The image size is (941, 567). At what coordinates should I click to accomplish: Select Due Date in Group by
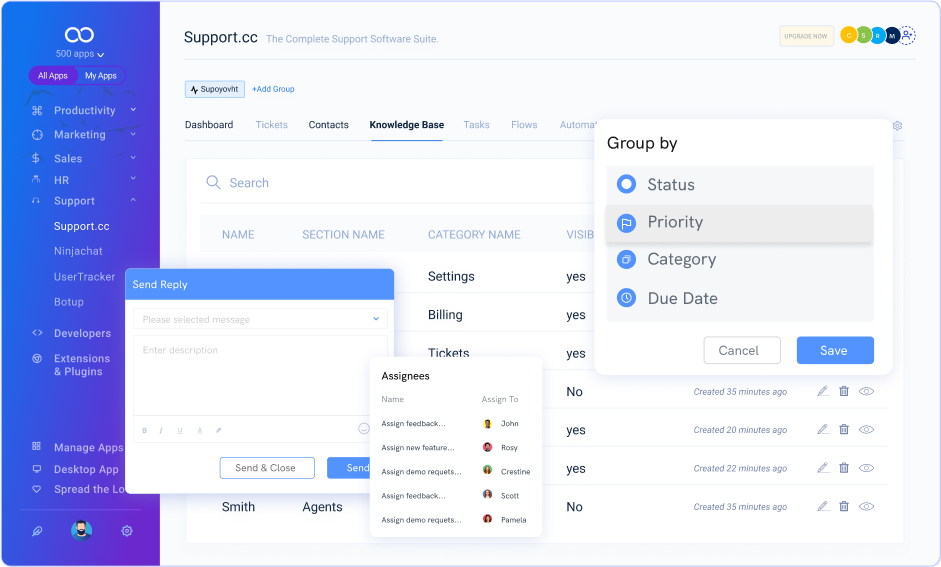click(739, 298)
